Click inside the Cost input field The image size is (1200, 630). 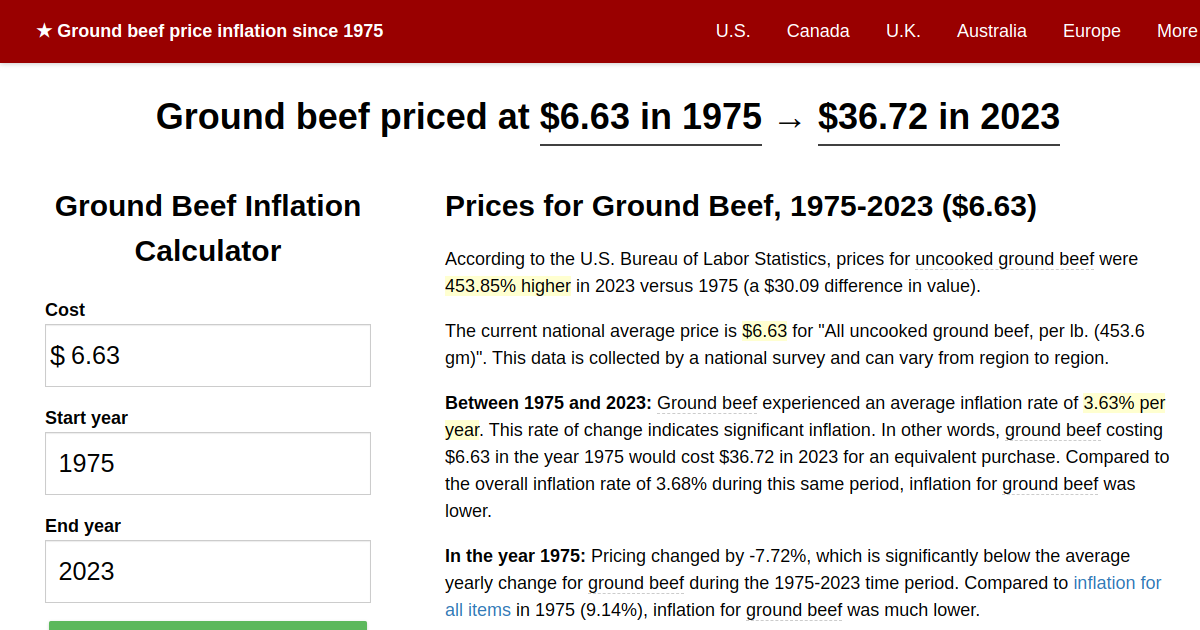207,355
